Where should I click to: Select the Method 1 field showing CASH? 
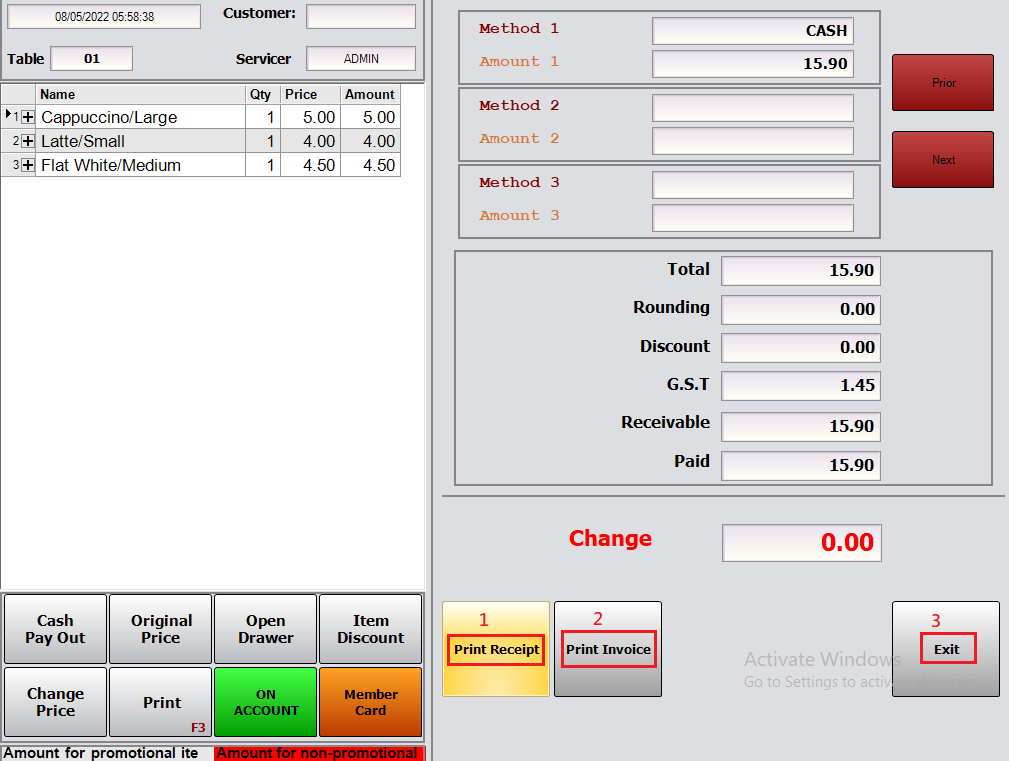coord(753,31)
